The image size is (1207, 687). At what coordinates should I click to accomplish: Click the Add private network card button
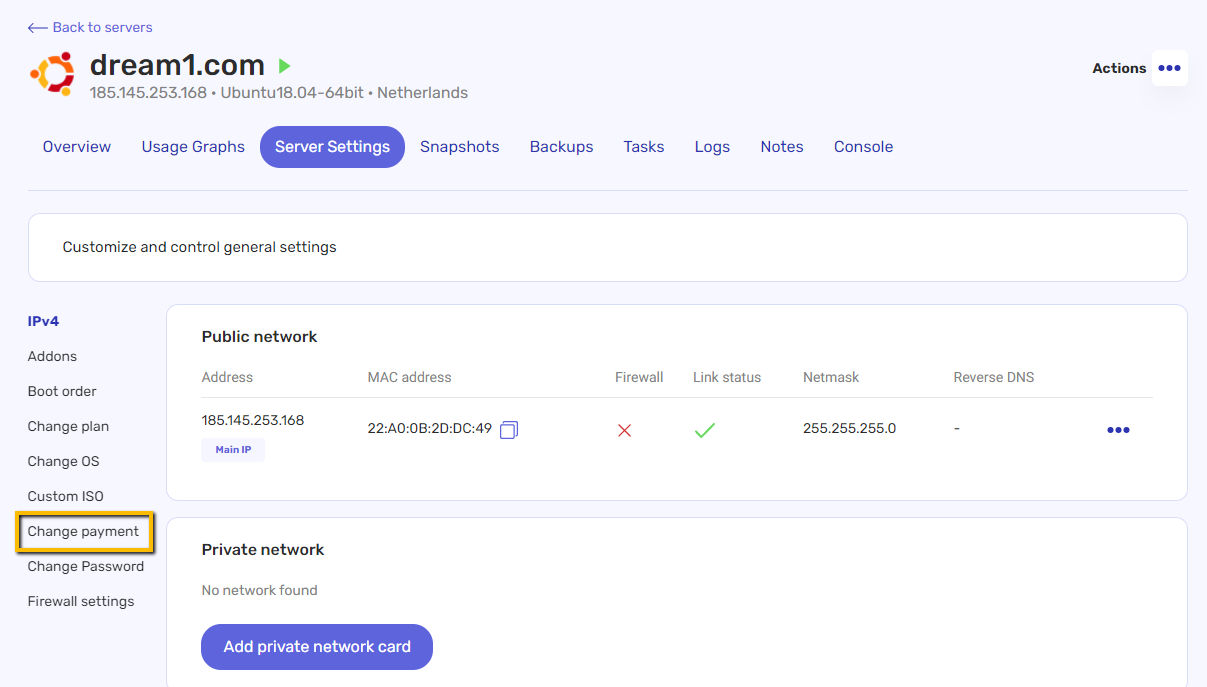[x=317, y=647]
